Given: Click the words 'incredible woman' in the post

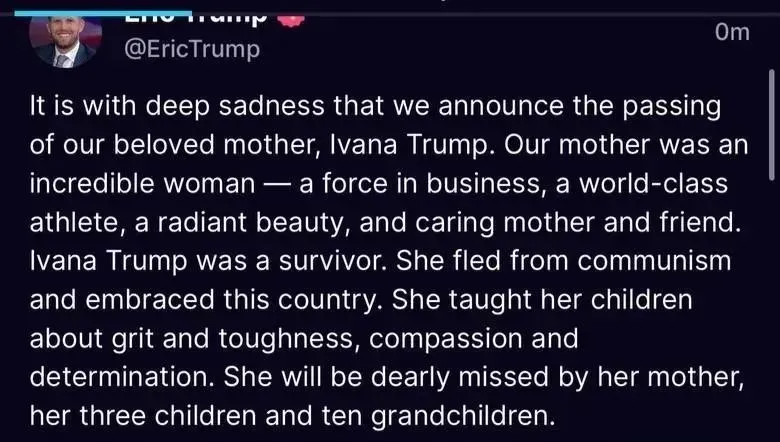Looking at the screenshot, I should pyautogui.click(x=142, y=184).
